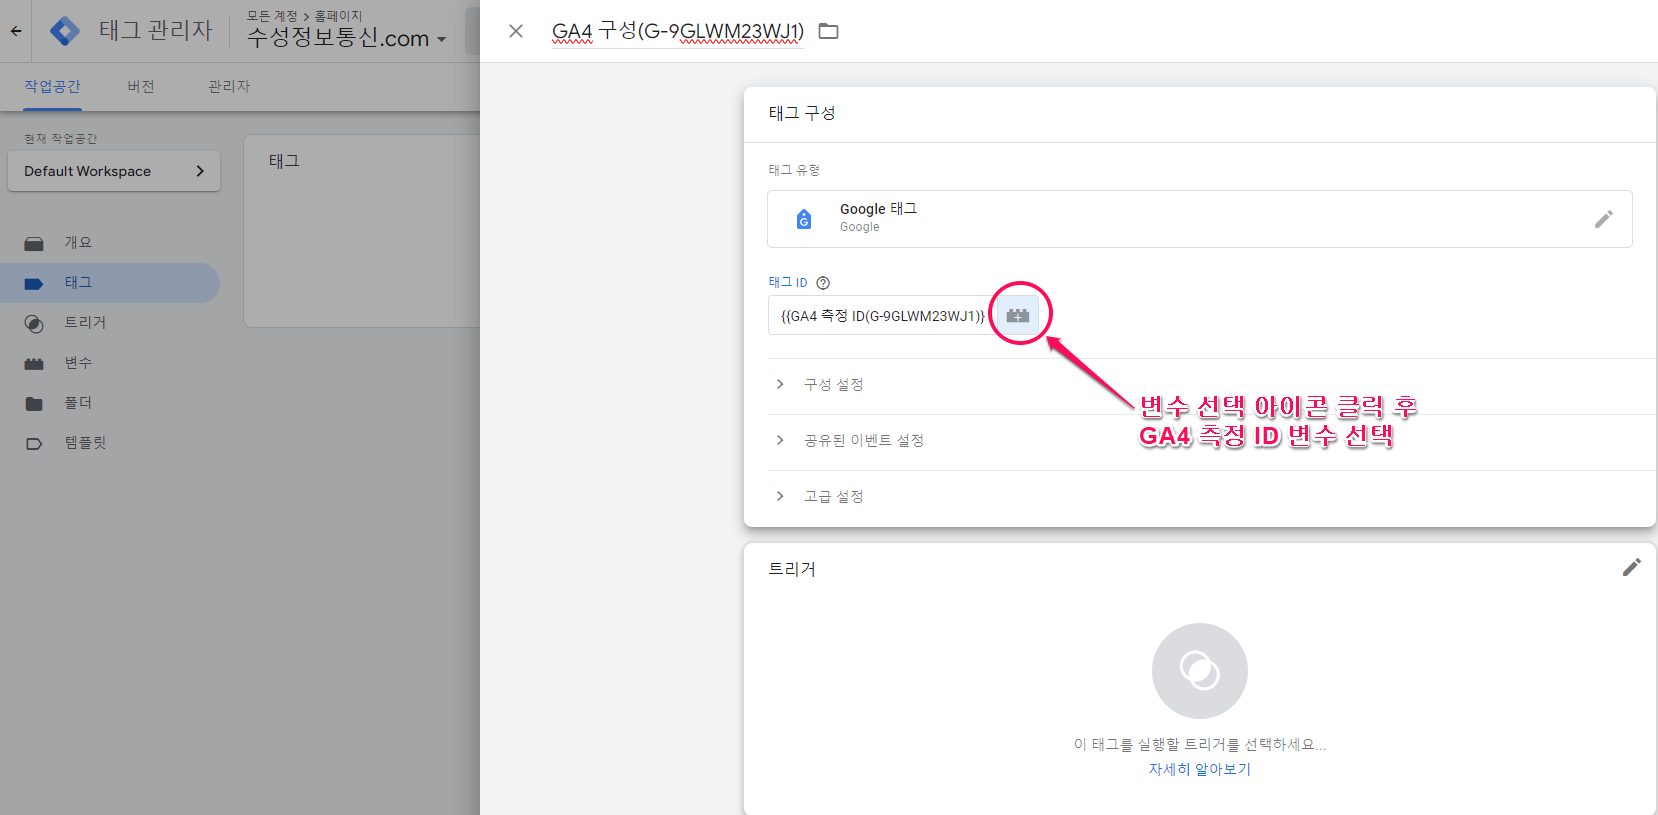Expand the 공유된 이벤트 설정 section
Screen dimensions: 1658x815
click(850, 441)
